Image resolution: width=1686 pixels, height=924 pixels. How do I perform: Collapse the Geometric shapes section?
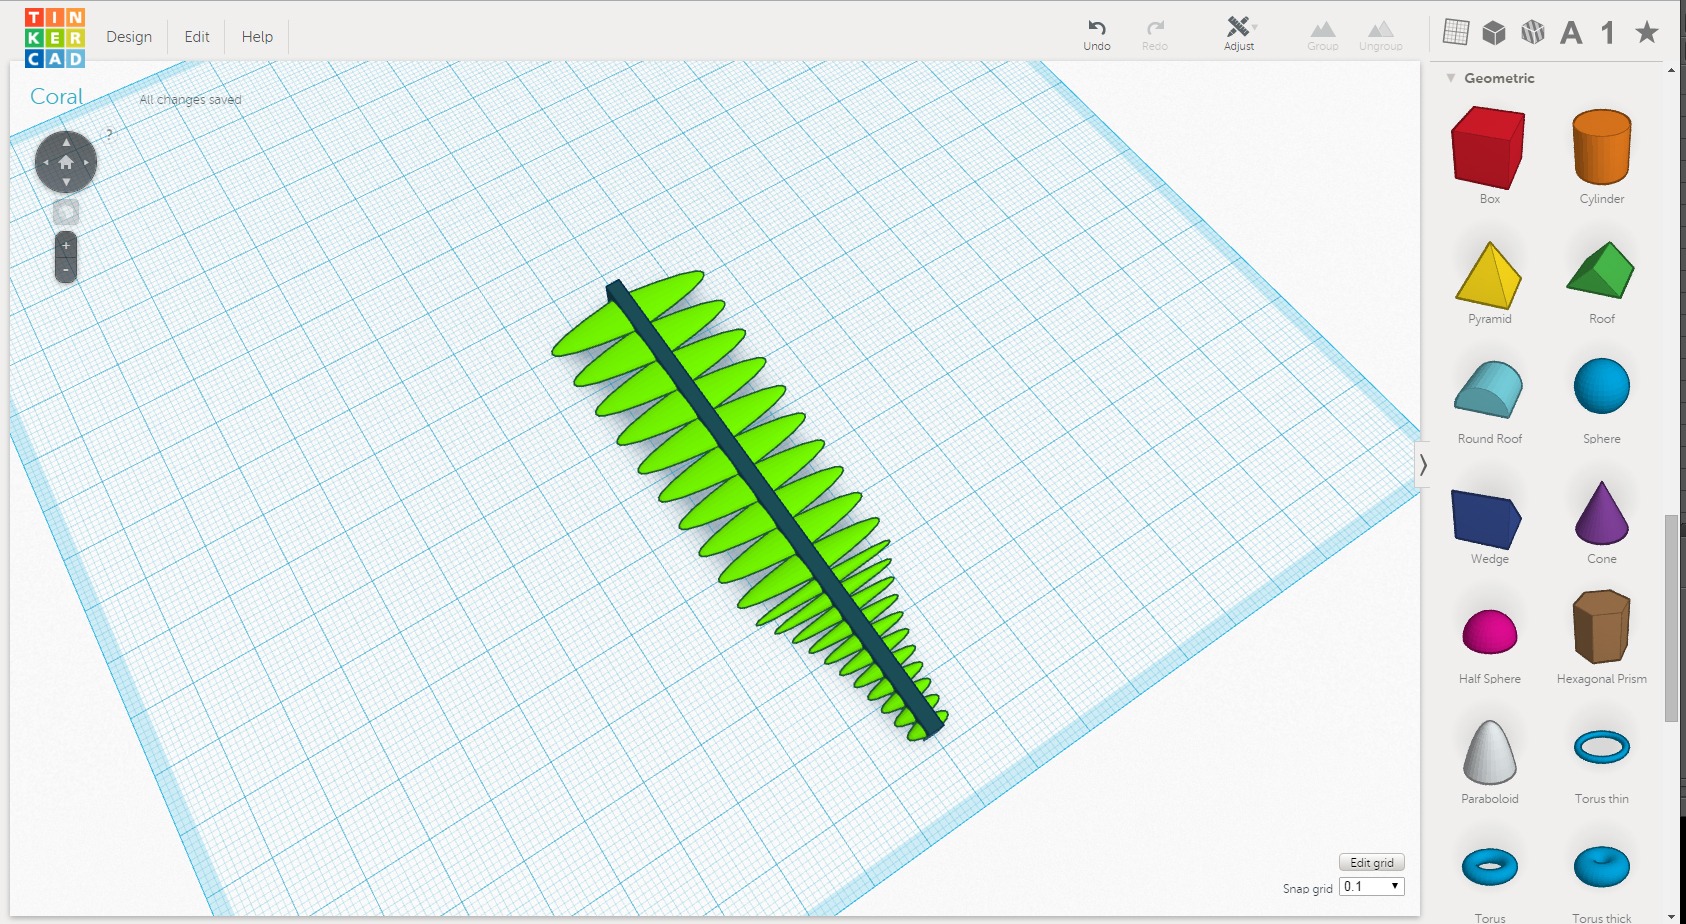coord(1451,78)
